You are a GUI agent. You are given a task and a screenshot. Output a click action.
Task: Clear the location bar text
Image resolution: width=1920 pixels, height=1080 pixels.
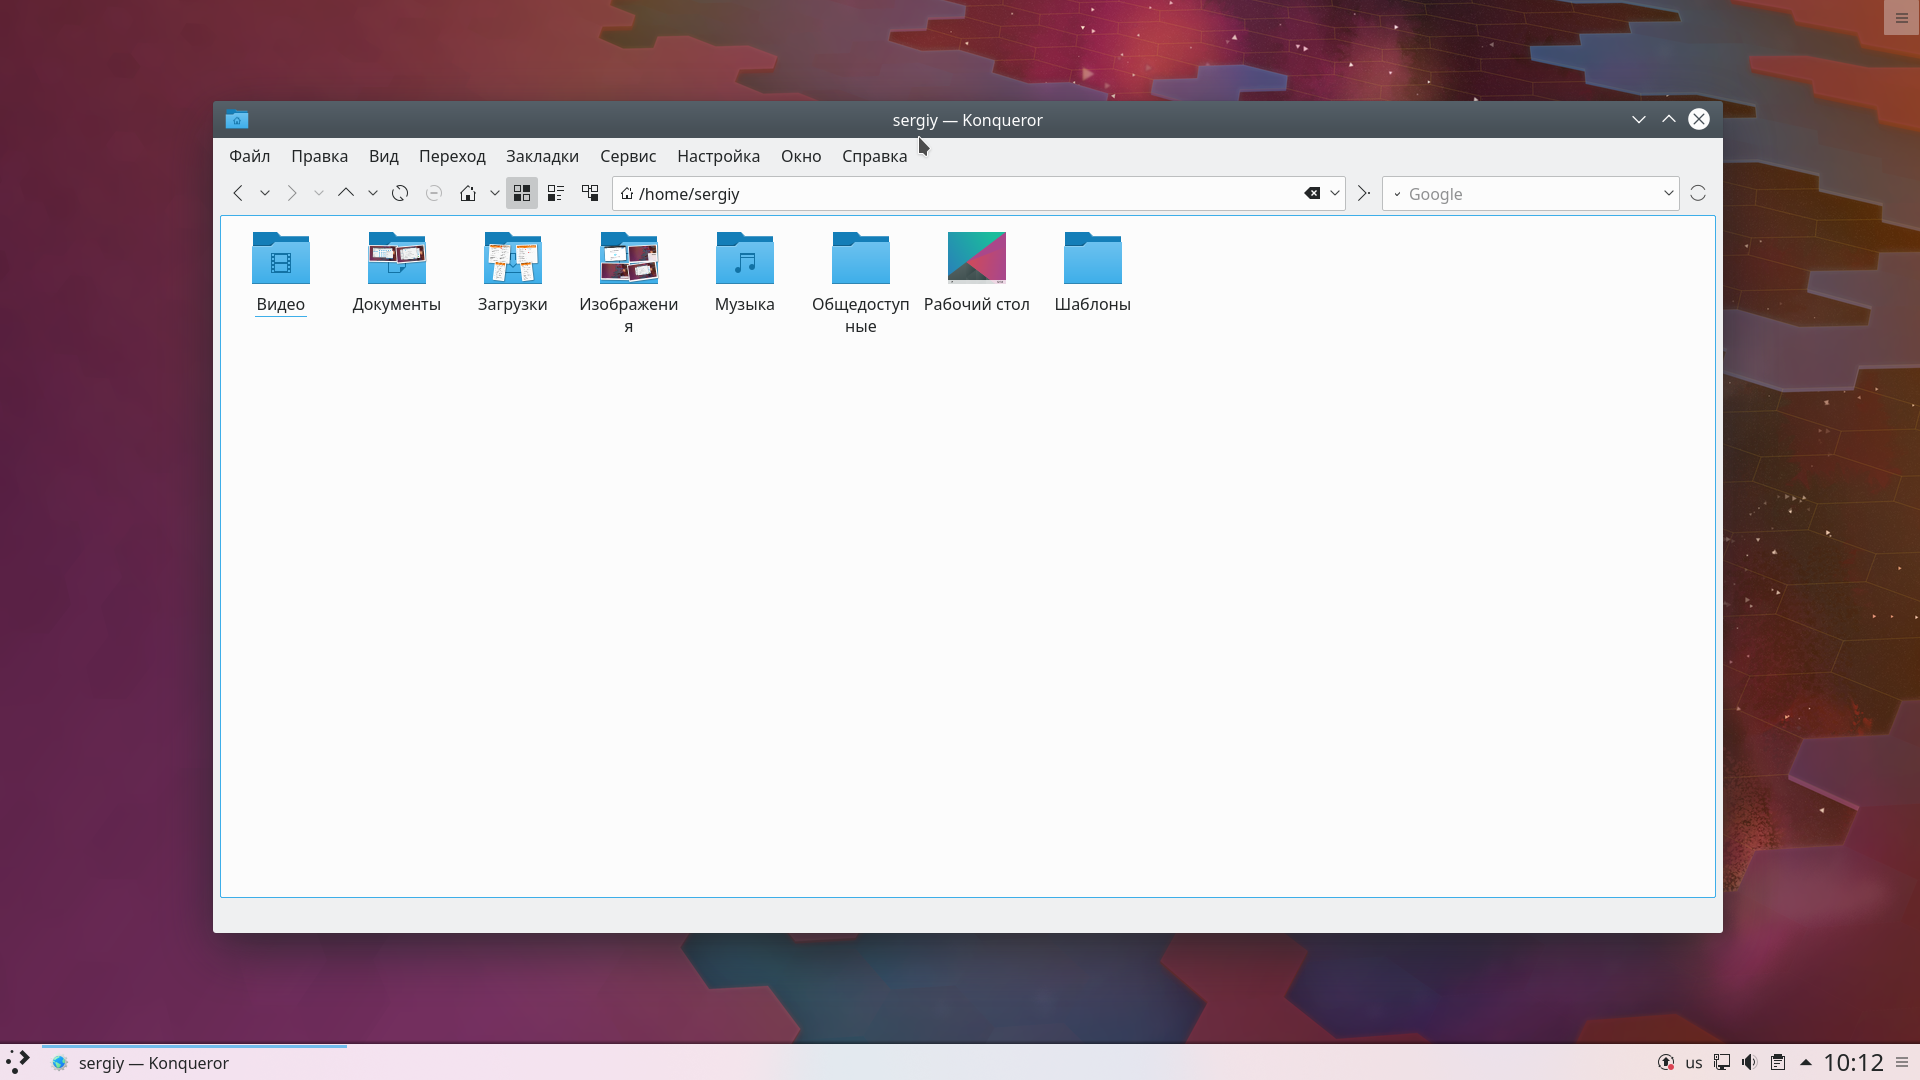[x=1312, y=193]
